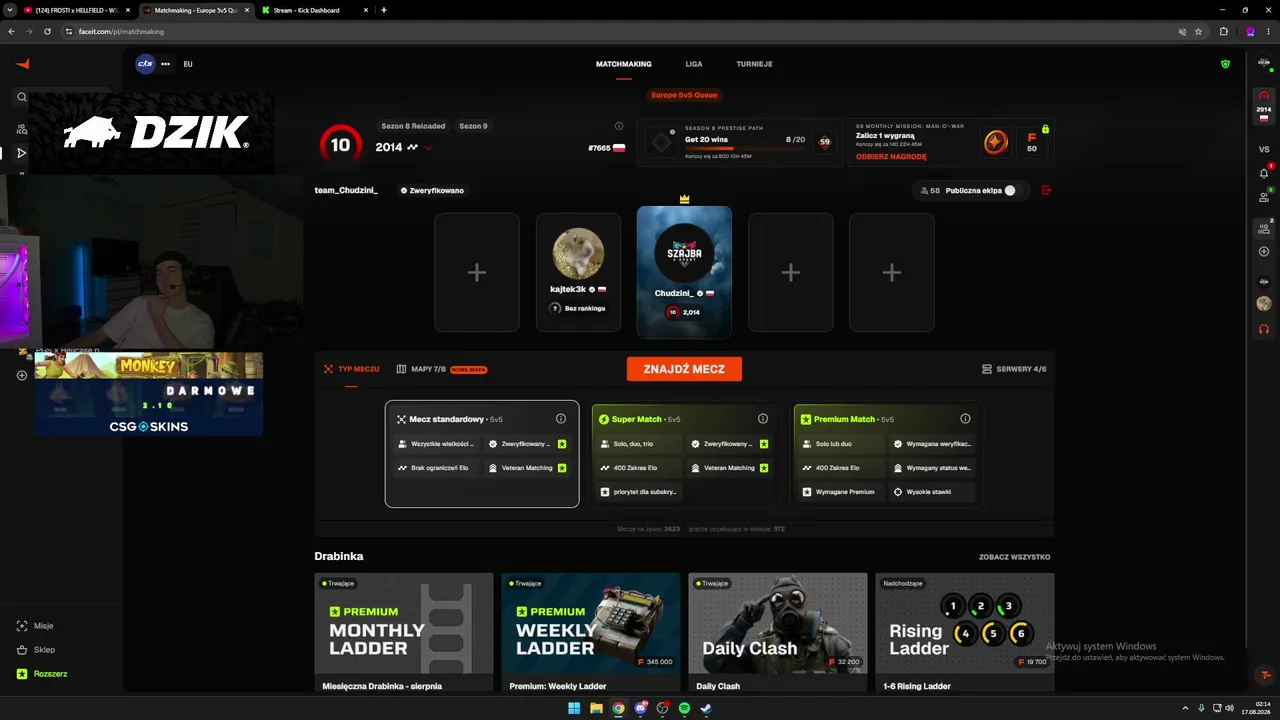Open the Premium Weekly Ladder card
Image resolution: width=1280 pixels, height=720 pixels.
coord(591,632)
